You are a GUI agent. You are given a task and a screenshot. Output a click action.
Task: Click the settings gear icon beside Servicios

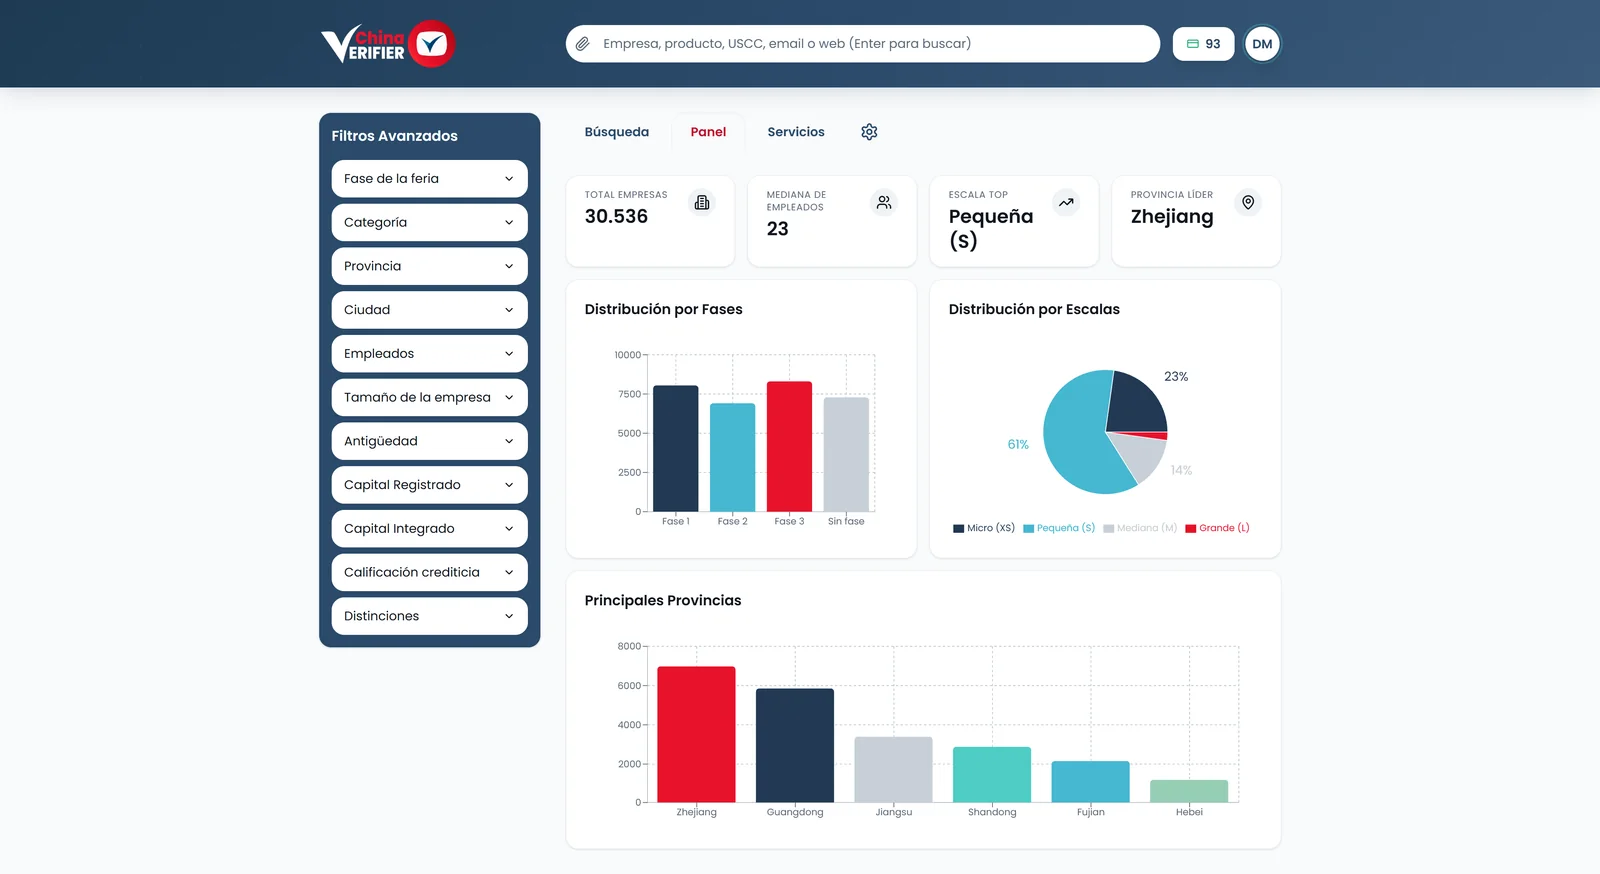coord(869,132)
